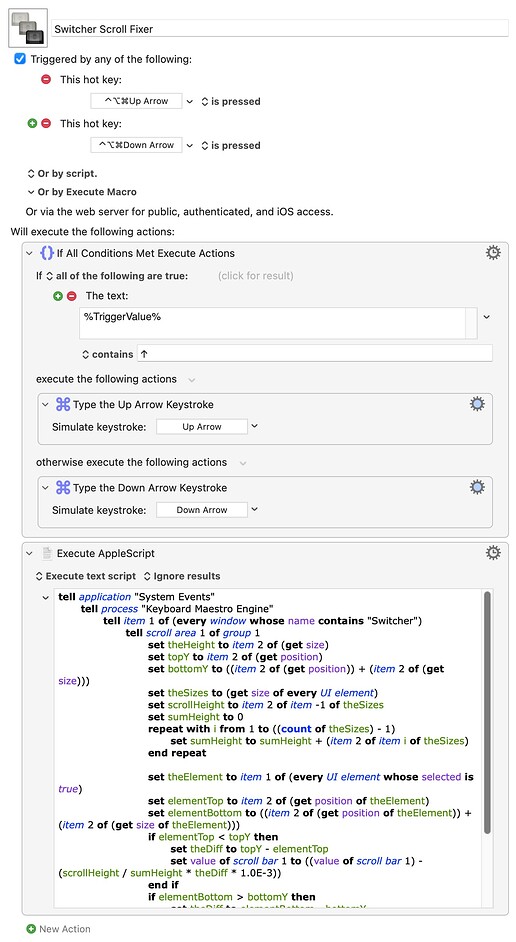516x942 pixels.
Task: Edit the macro name field Switcher Scroll Fixer
Action: click(280, 29)
